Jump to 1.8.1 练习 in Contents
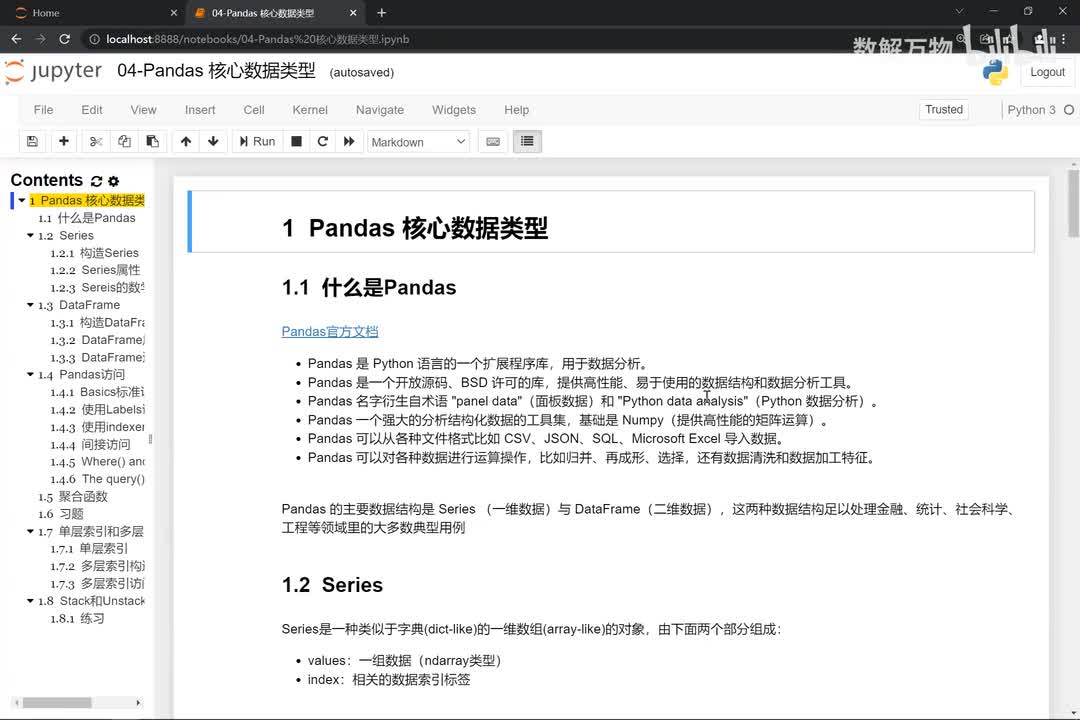The height and width of the screenshot is (720, 1080). (77, 618)
